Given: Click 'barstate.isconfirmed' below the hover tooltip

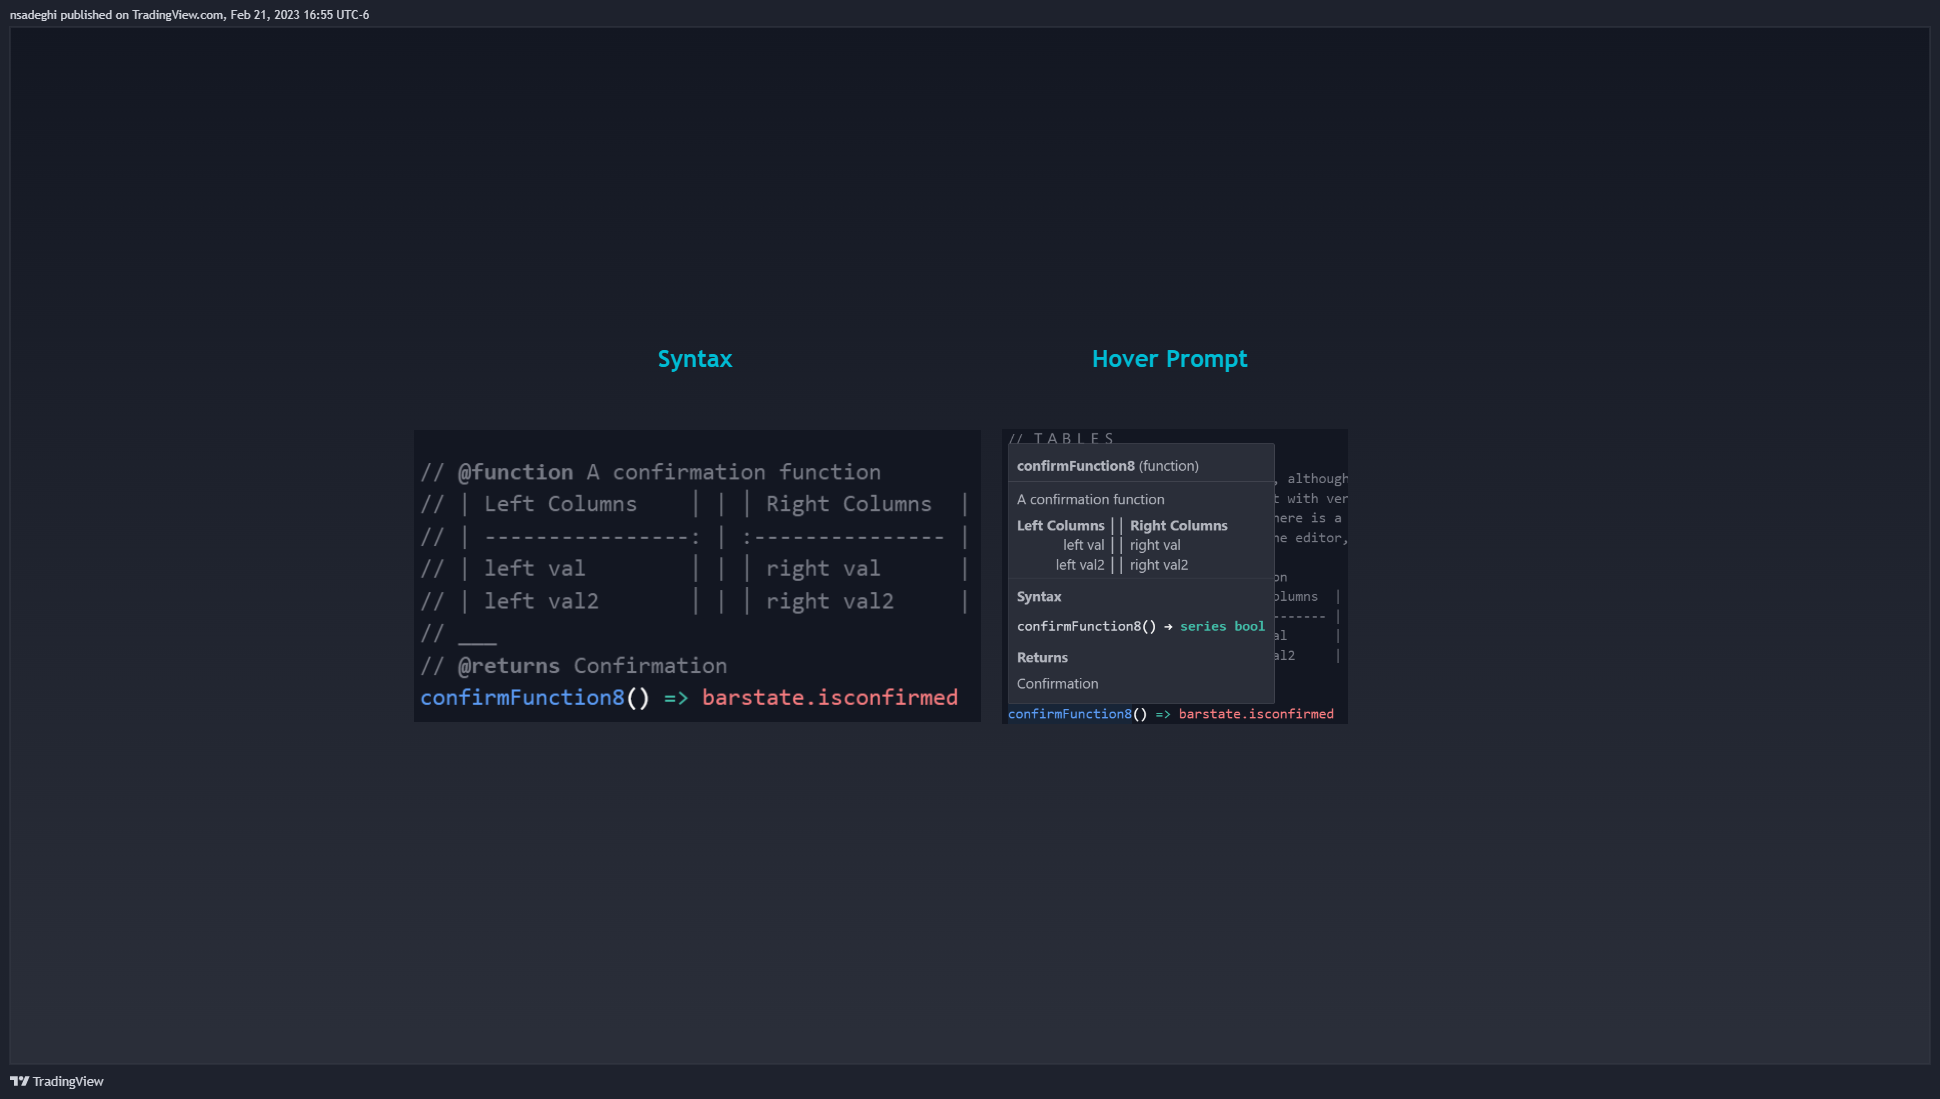Looking at the screenshot, I should tap(1256, 714).
